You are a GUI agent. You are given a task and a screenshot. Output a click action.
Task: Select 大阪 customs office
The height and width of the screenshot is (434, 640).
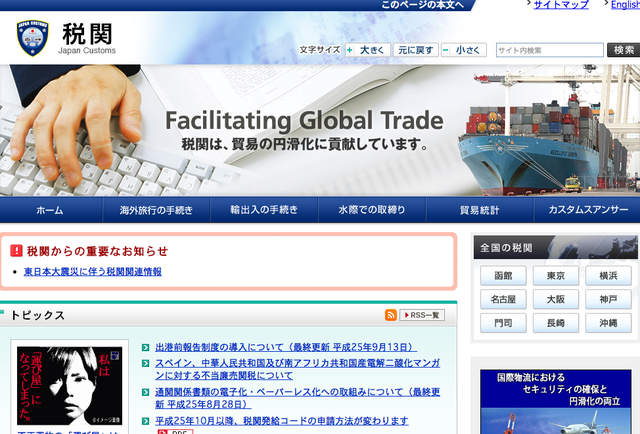tap(556, 299)
